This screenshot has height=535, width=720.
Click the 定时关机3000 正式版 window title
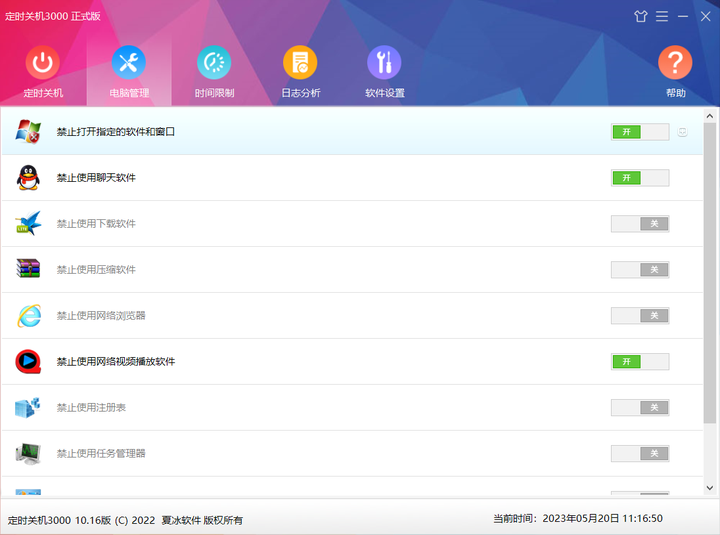point(53,16)
